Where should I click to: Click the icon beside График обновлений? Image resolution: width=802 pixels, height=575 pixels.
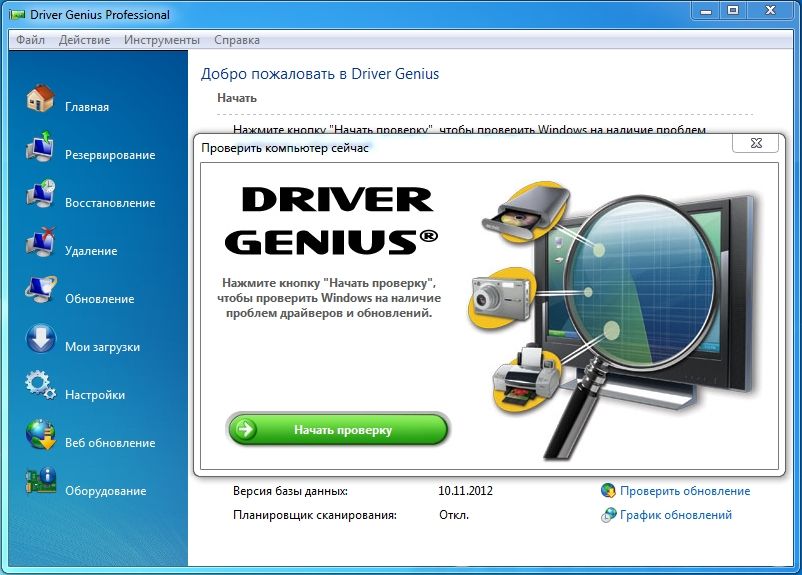(608, 515)
